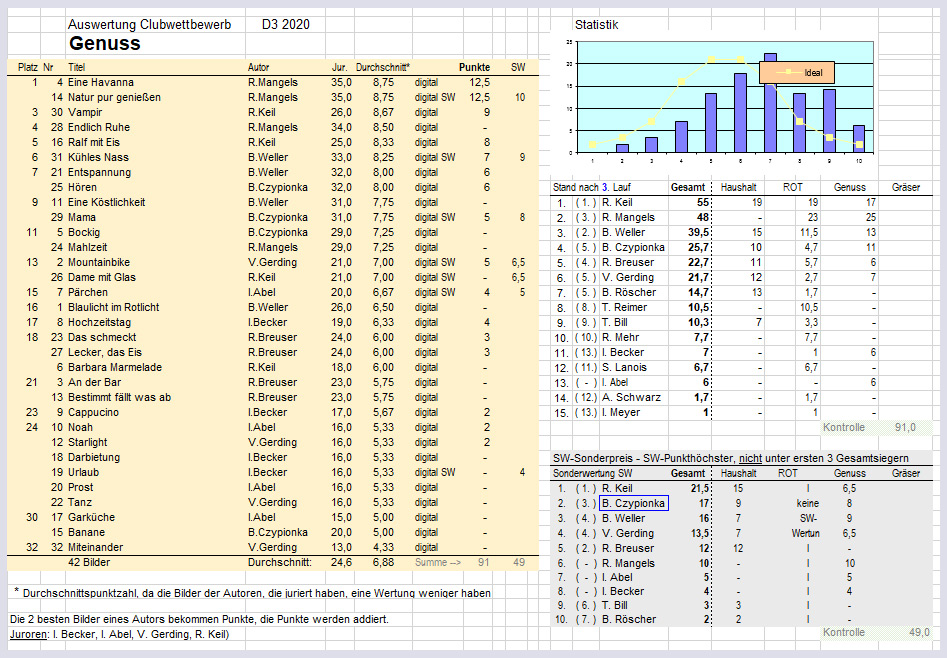The height and width of the screenshot is (658, 947).
Task: Select the "Autor" column header
Action: click(x=258, y=67)
